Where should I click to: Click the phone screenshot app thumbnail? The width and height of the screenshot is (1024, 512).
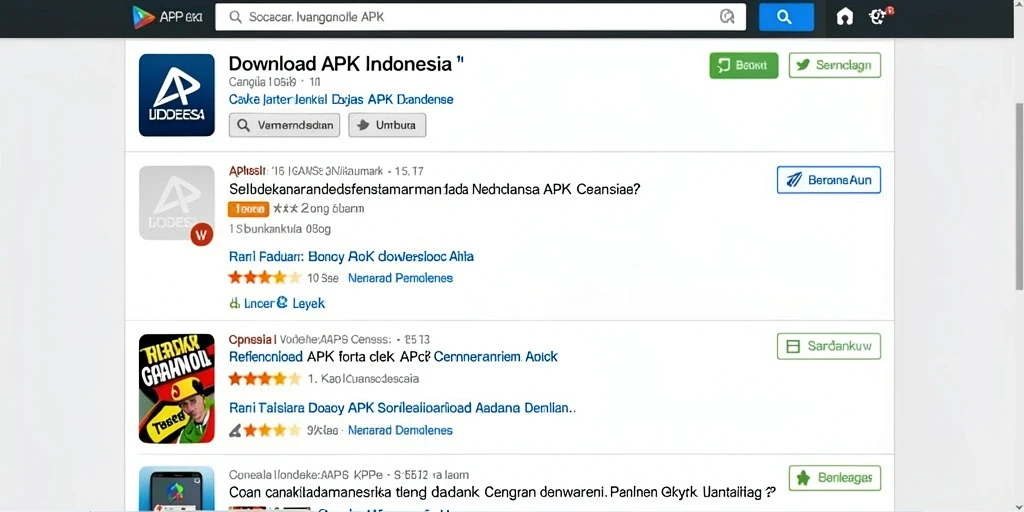point(177,488)
